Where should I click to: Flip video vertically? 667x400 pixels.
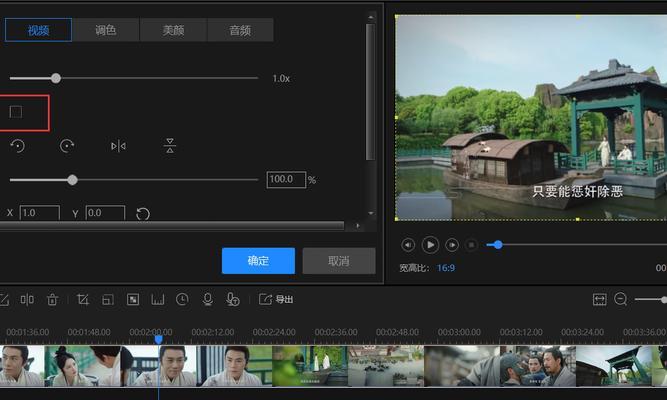point(170,146)
